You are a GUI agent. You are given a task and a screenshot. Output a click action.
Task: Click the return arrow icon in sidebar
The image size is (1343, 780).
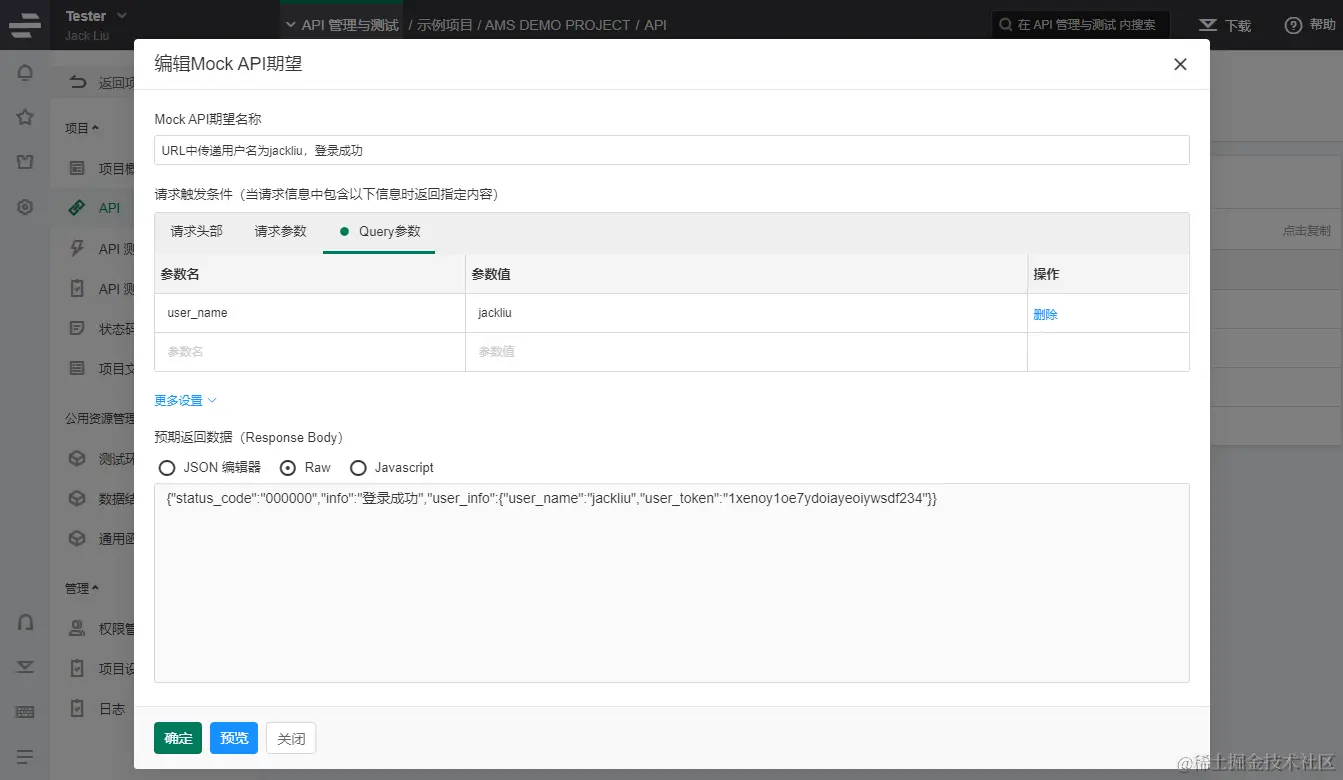pyautogui.click(x=76, y=83)
